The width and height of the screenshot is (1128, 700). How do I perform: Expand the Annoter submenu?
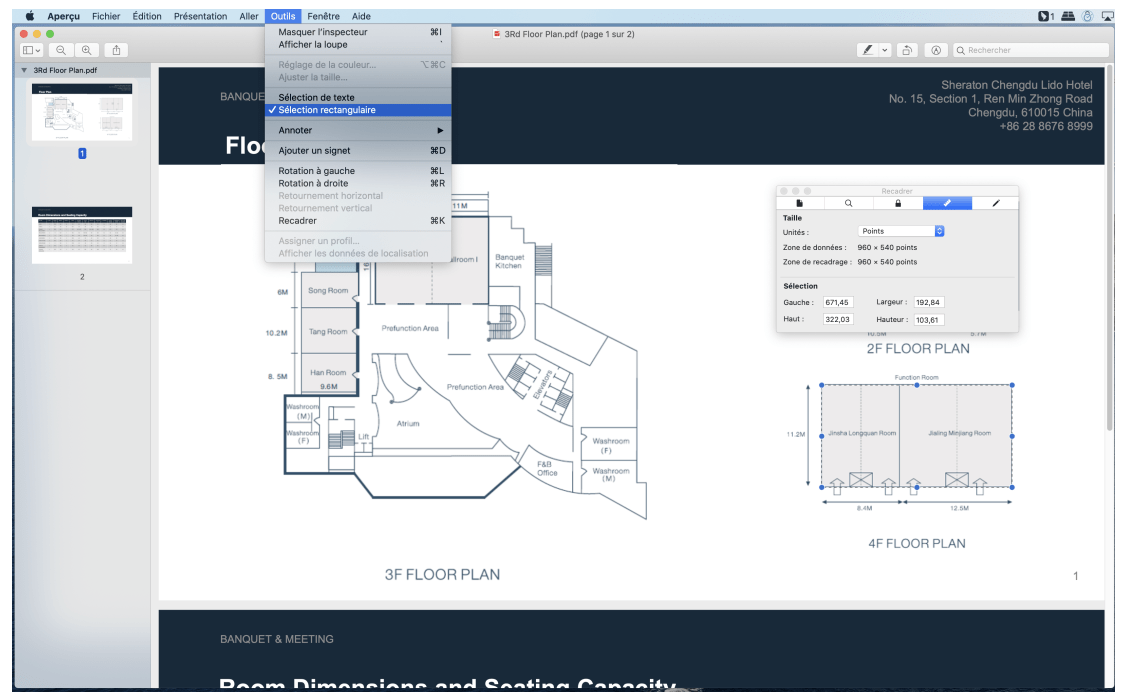[358, 130]
